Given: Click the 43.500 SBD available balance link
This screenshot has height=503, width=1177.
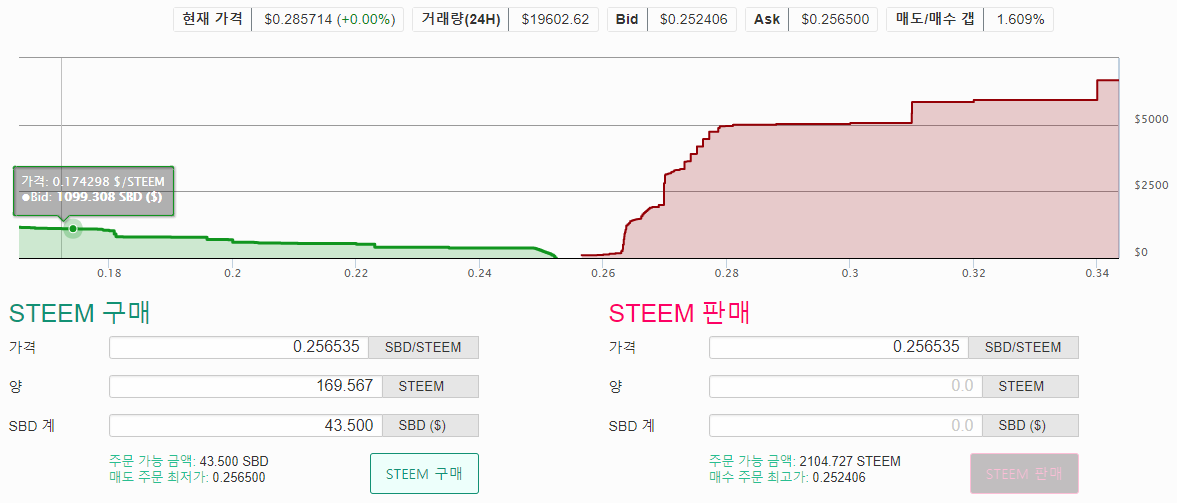Looking at the screenshot, I should [x=234, y=461].
